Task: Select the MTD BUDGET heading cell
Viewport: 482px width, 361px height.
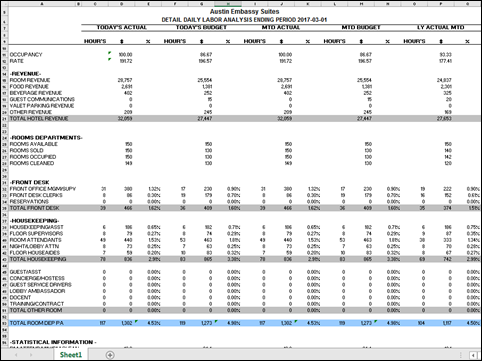Action: tap(361, 27)
